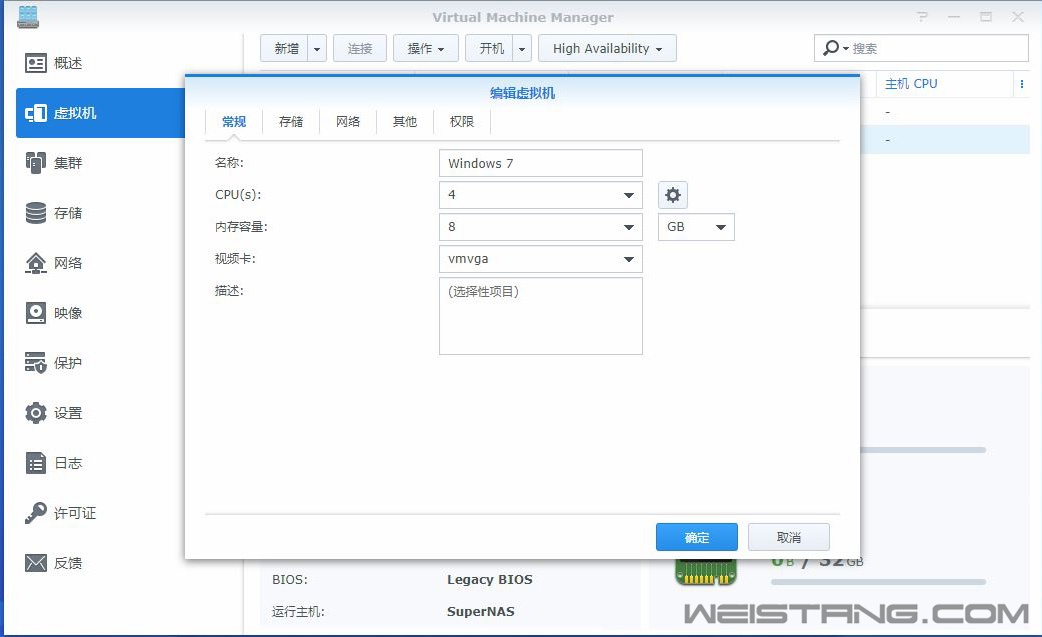Viewport: 1042px width, 637px height.
Task: Click the Windows 7 name input field
Action: [x=540, y=163]
